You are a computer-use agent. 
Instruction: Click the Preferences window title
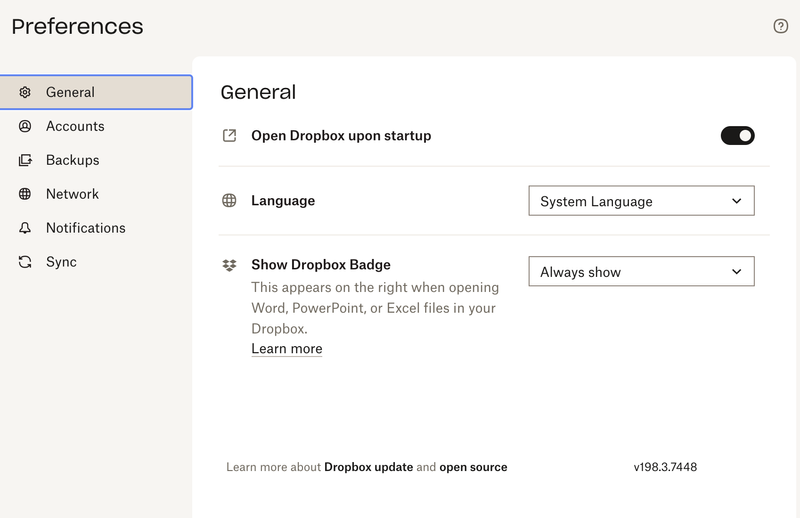[77, 27]
